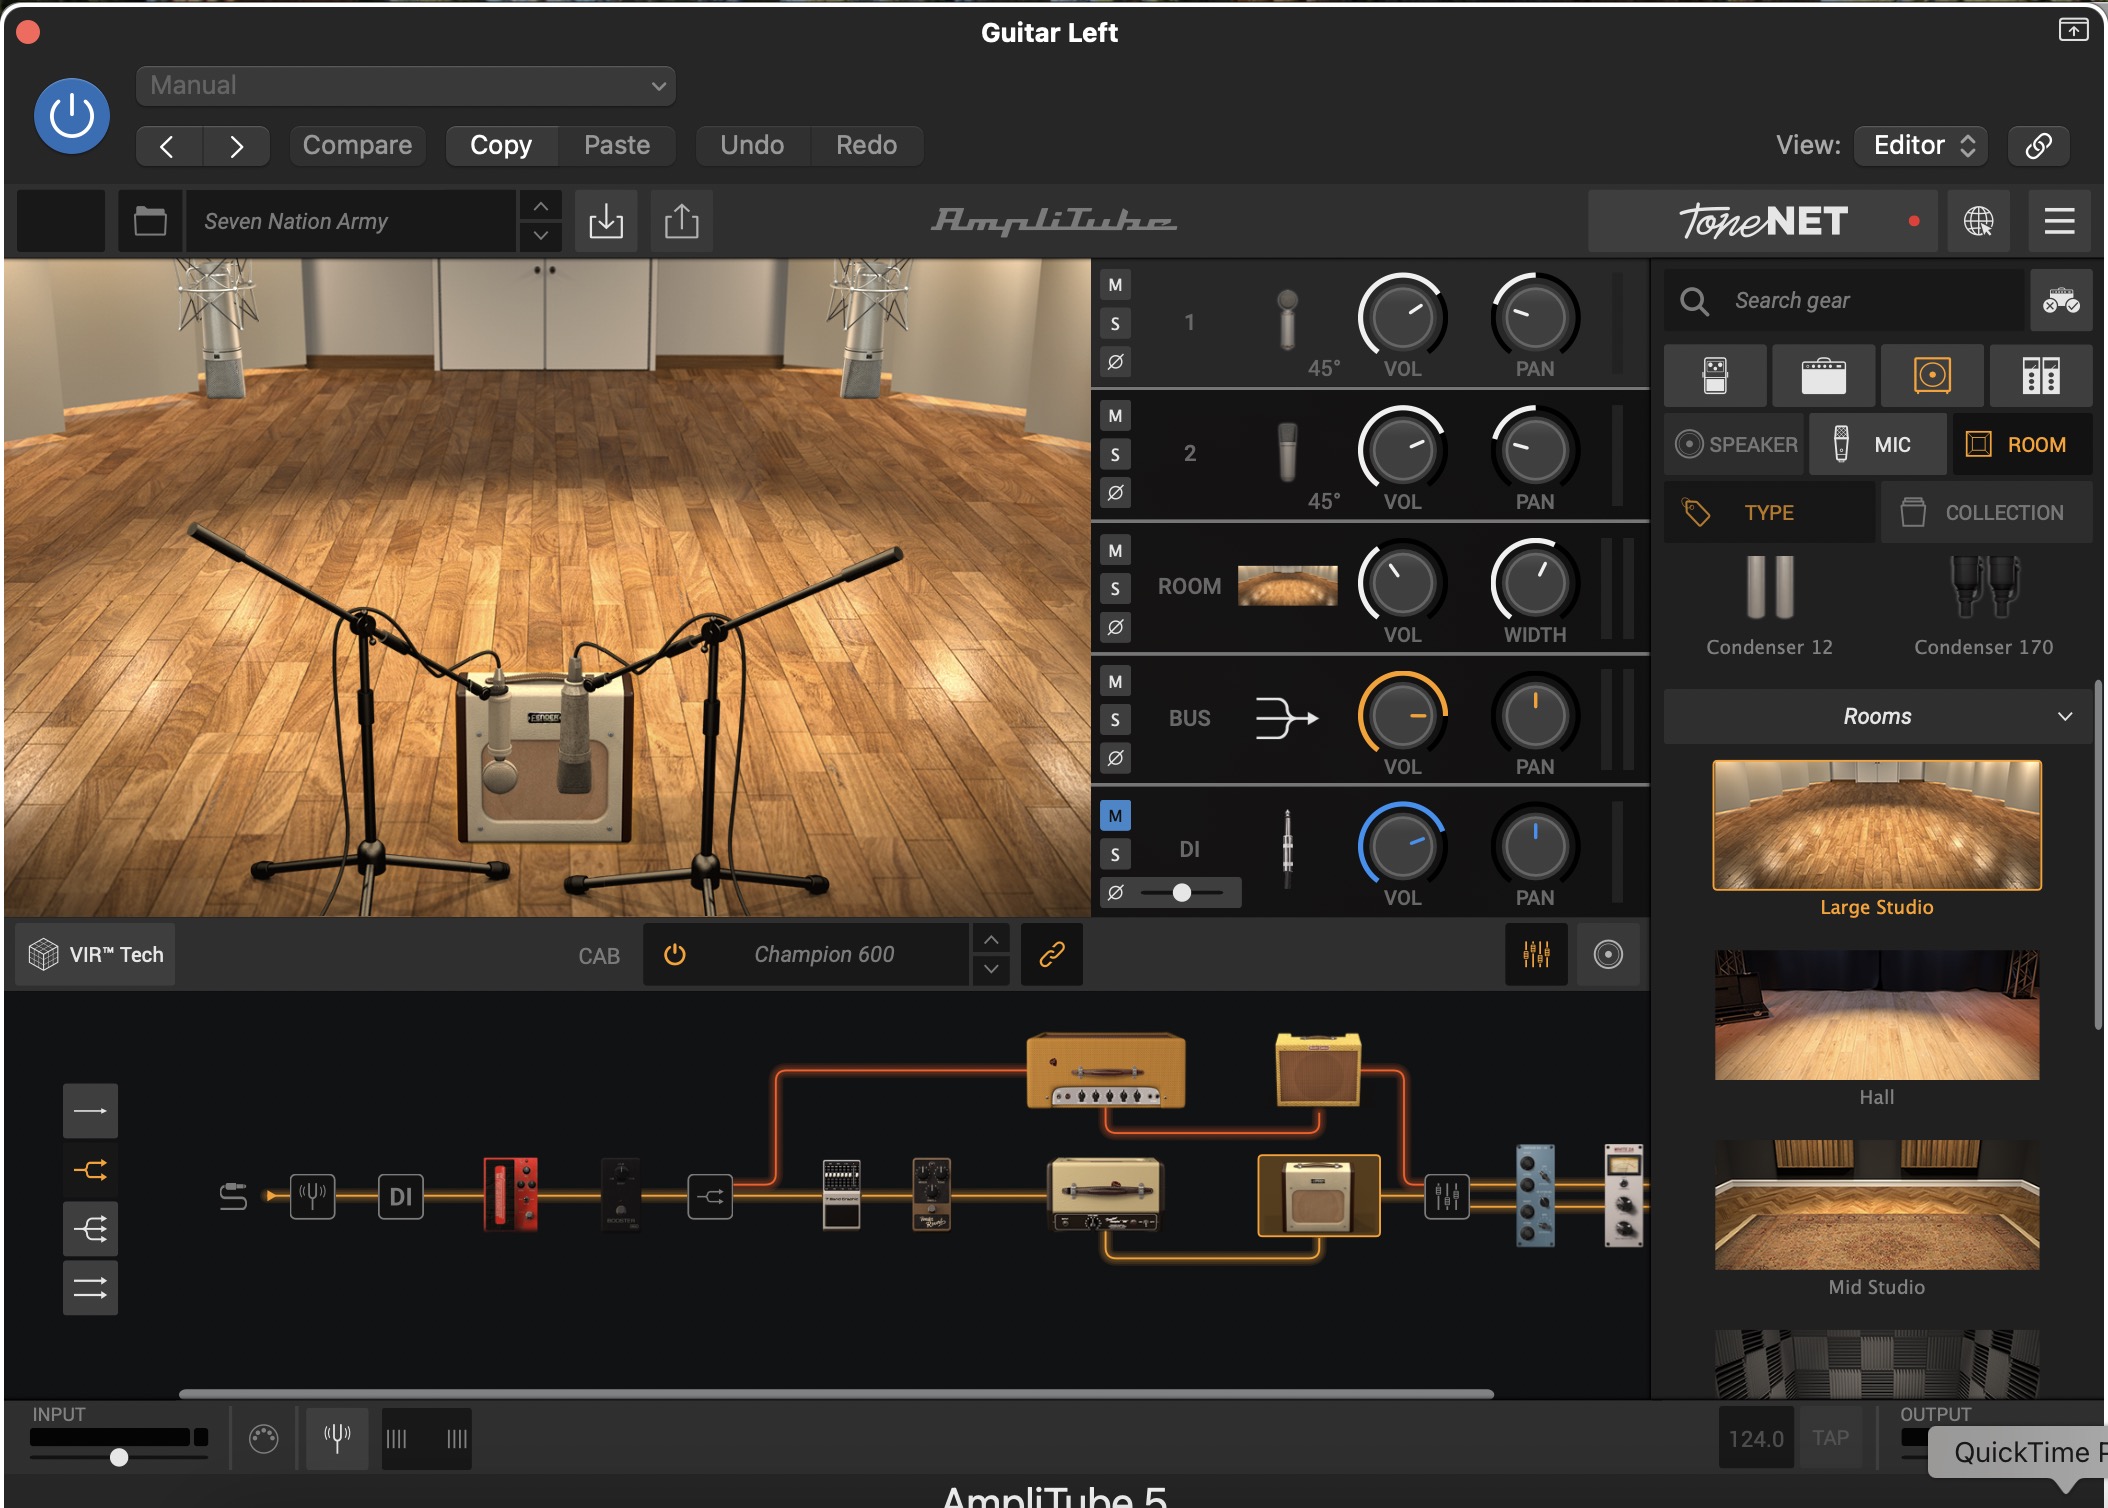The width and height of the screenshot is (2108, 1508).
Task: Open the tuner in the bottom bar
Action: 337,1439
